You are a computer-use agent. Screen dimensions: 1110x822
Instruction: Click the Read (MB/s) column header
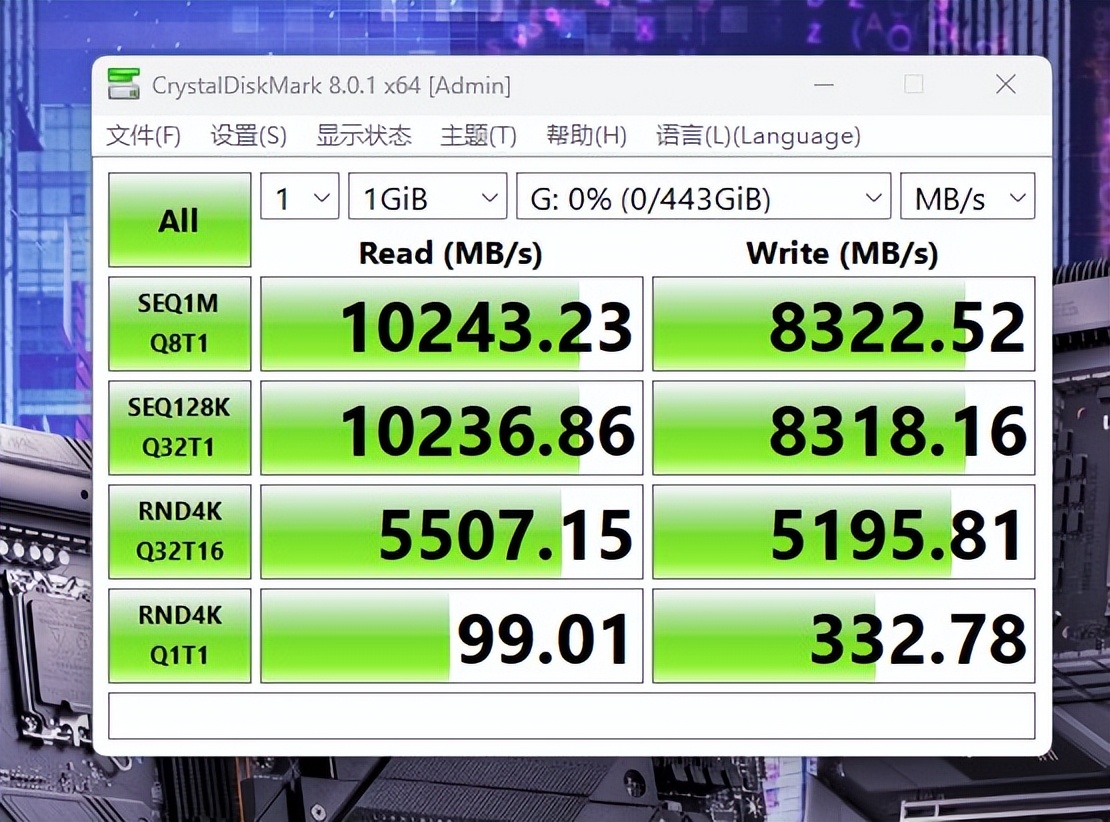point(450,253)
